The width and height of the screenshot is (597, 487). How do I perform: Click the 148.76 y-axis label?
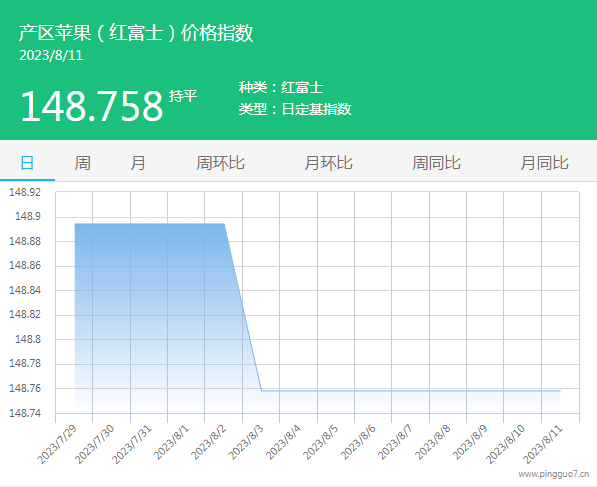[x=25, y=388]
